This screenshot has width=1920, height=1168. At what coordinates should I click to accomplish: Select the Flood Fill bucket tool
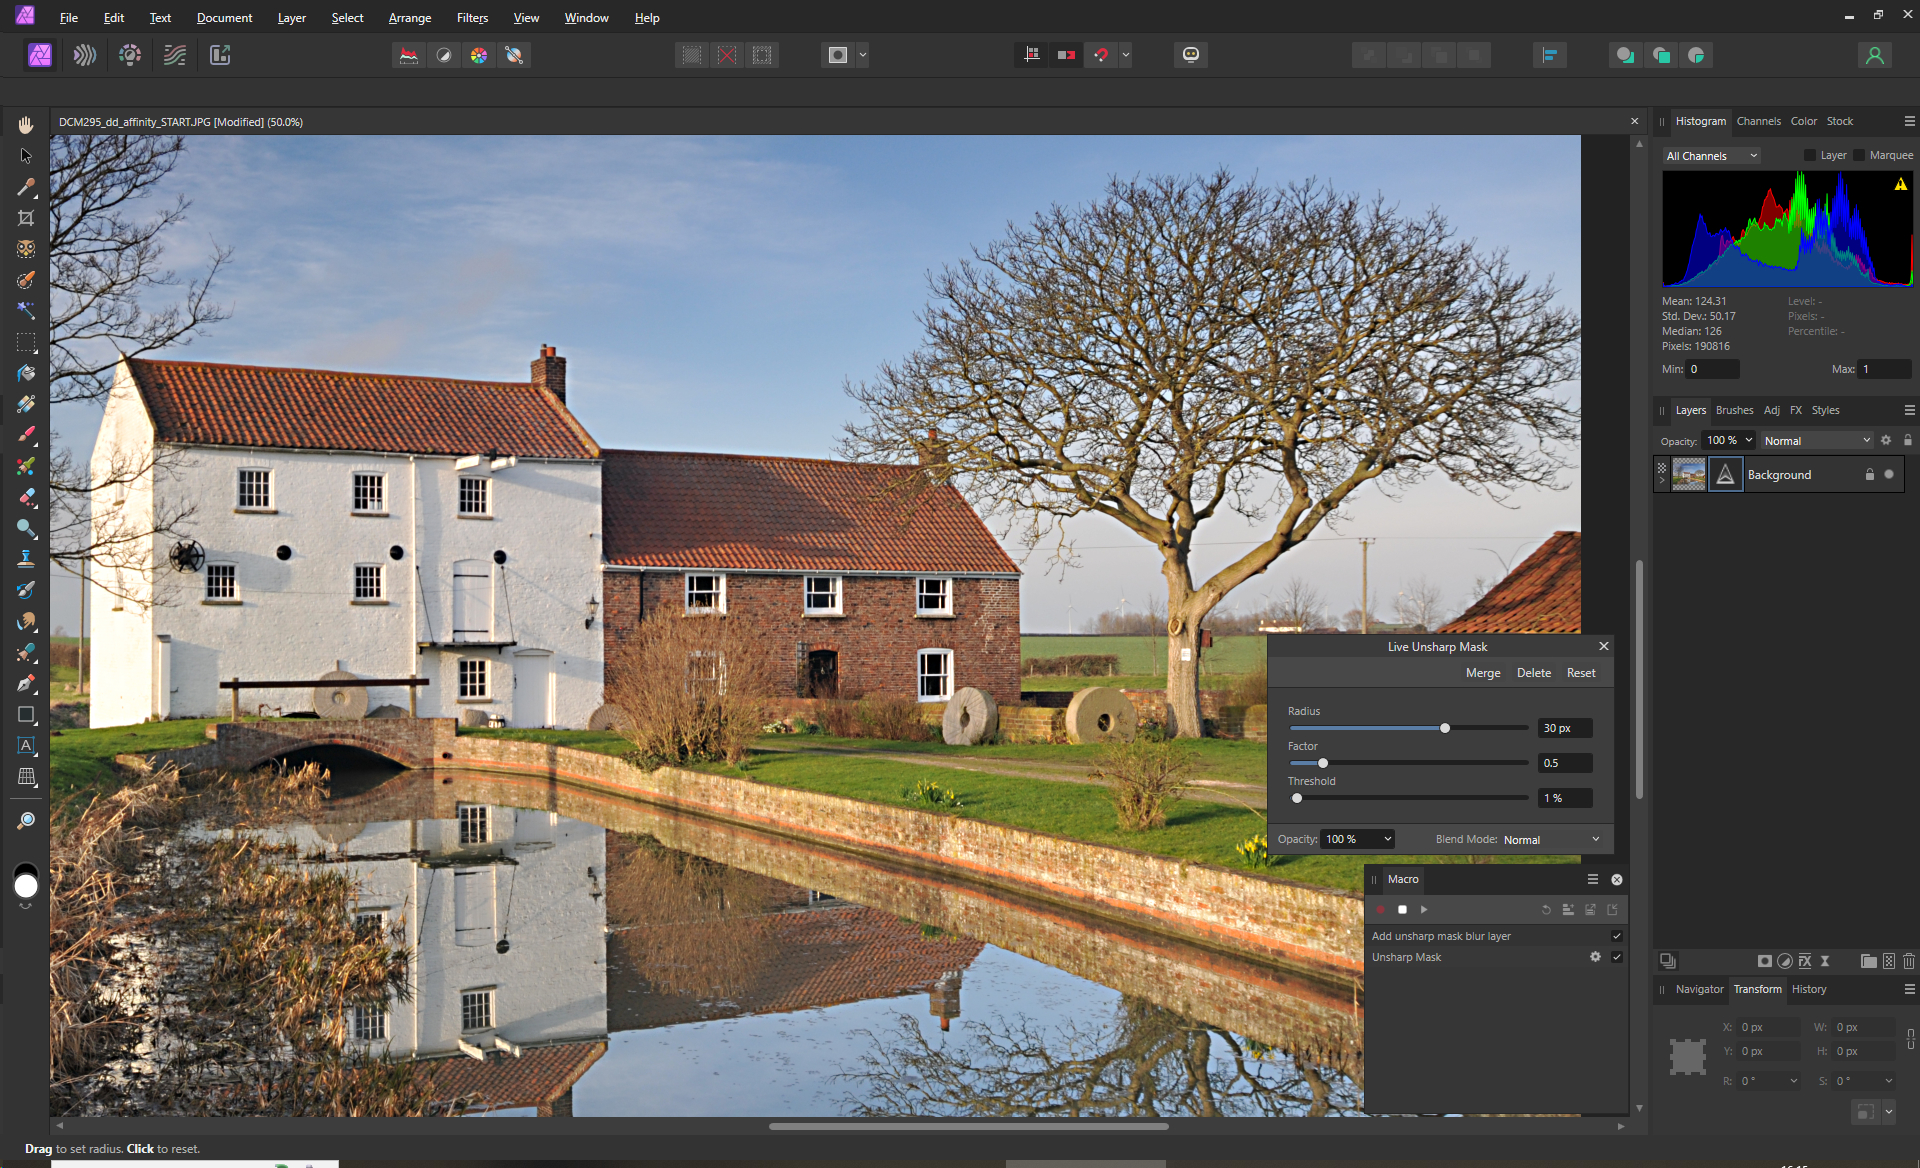[26, 373]
